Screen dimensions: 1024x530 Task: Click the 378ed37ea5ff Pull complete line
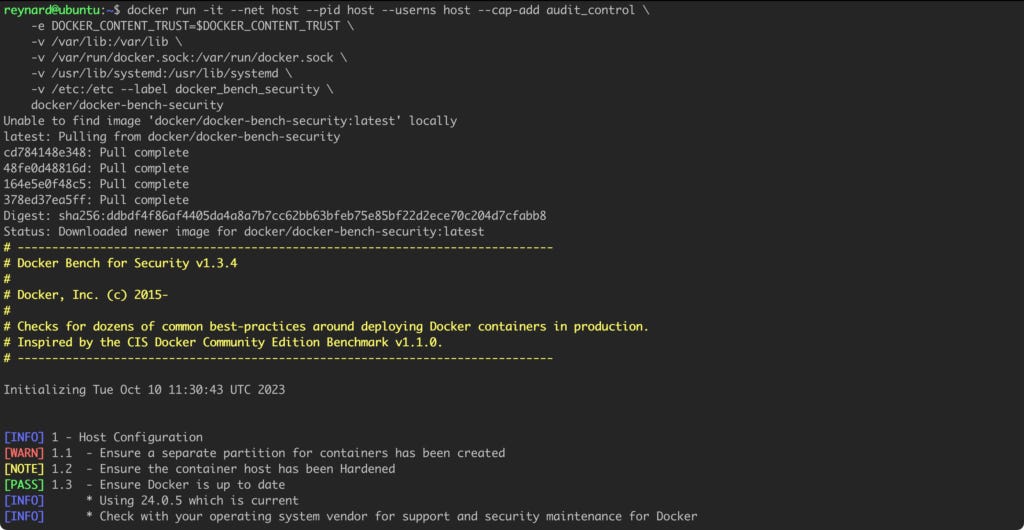(x=96, y=200)
